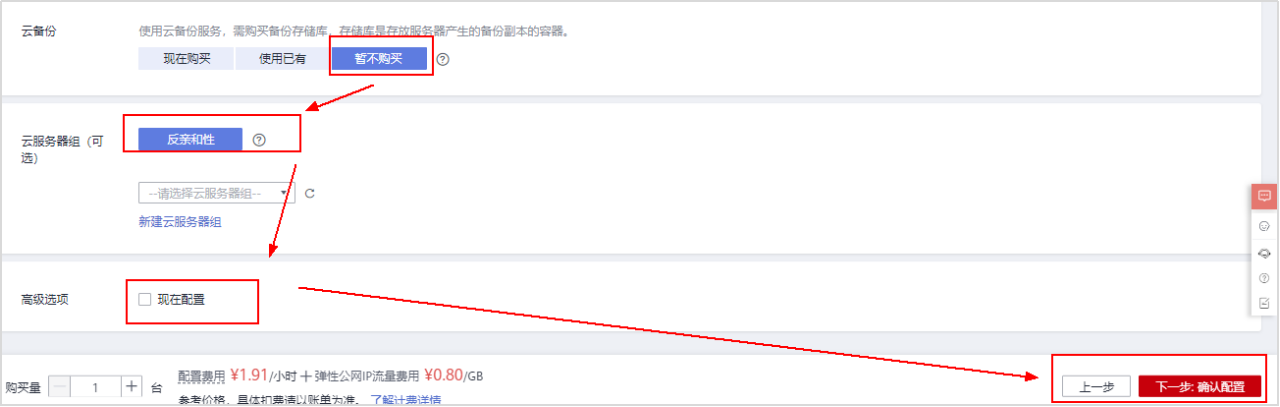Open the edit note sidebar icon
This screenshot has height=407, width=1280.
point(1264,303)
